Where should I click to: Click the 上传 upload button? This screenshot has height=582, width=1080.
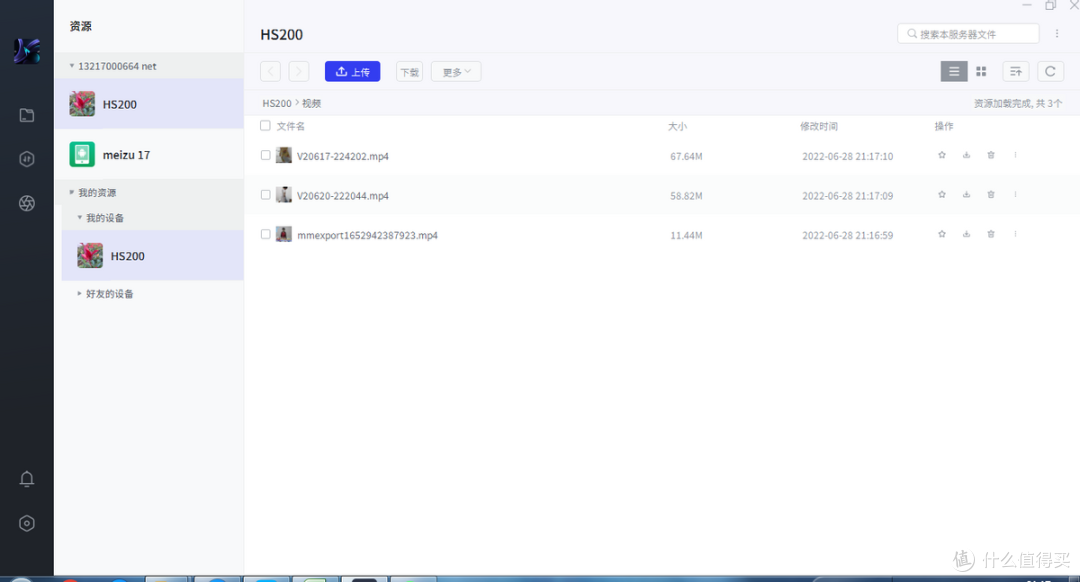[353, 72]
